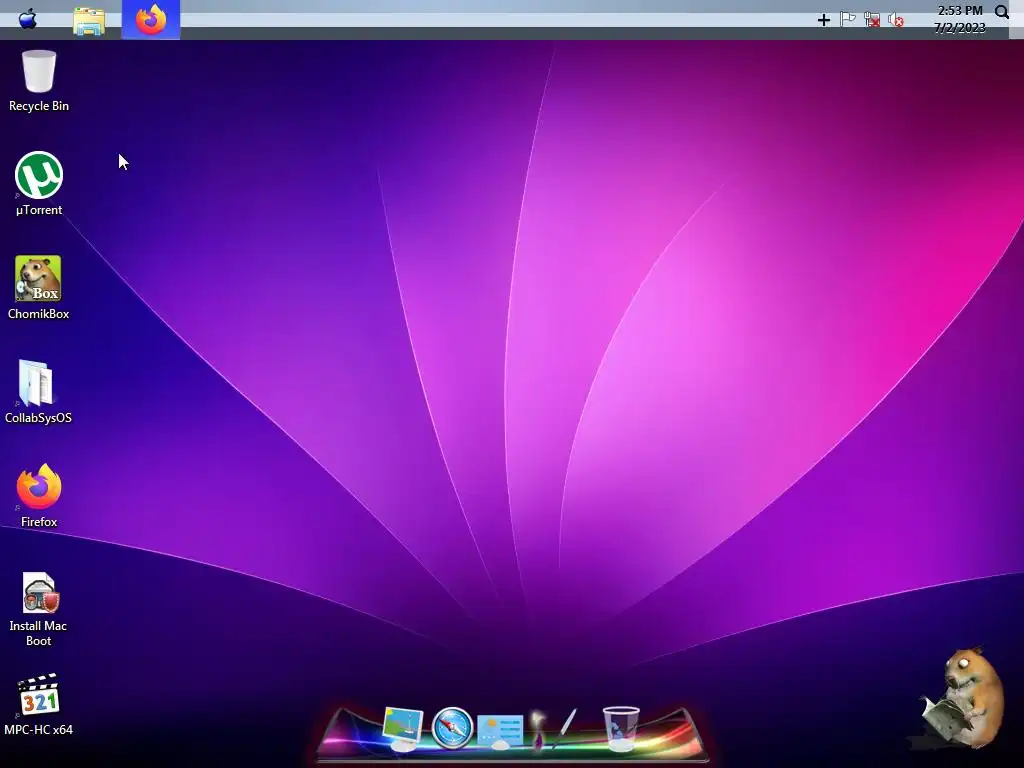The height and width of the screenshot is (768, 1024).
Task: Click the hamster reading a book mascot
Action: click(962, 697)
